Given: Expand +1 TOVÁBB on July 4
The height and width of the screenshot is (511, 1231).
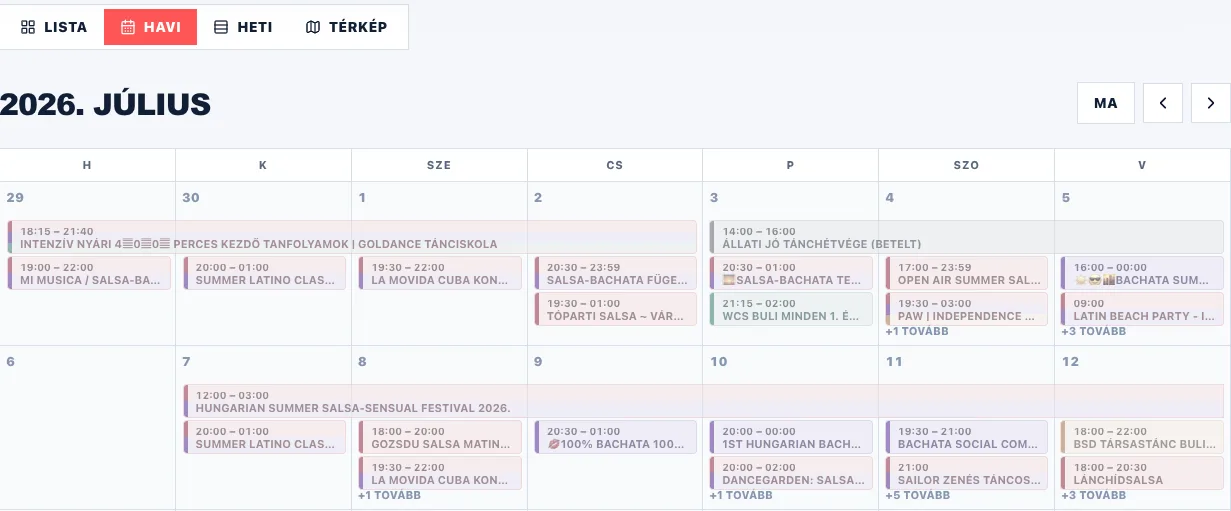Looking at the screenshot, I should point(918,331).
